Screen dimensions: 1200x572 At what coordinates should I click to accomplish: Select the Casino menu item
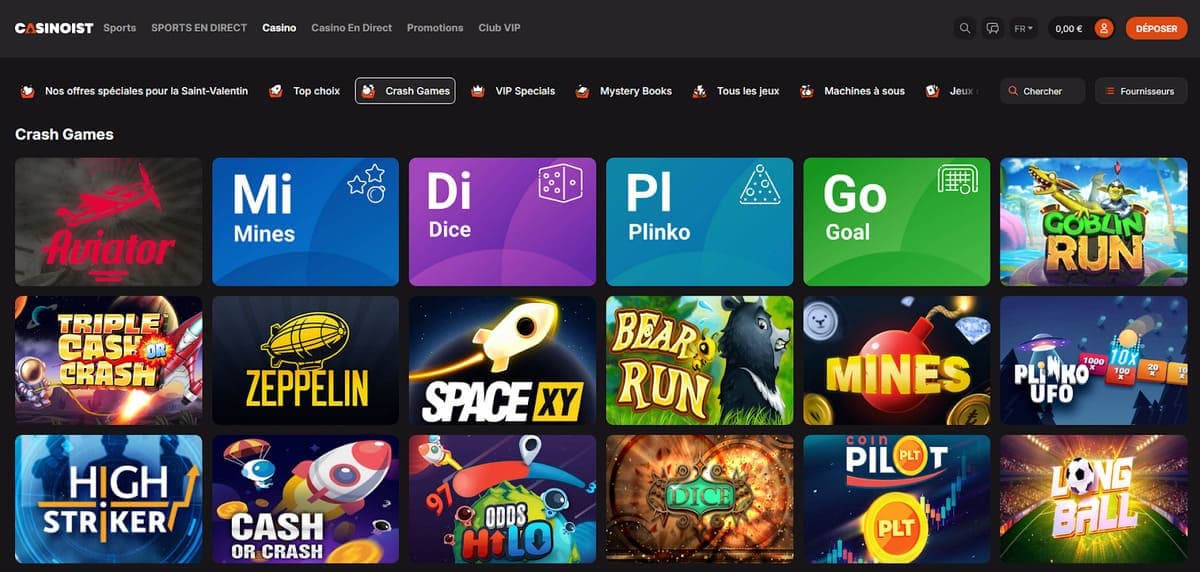click(279, 28)
